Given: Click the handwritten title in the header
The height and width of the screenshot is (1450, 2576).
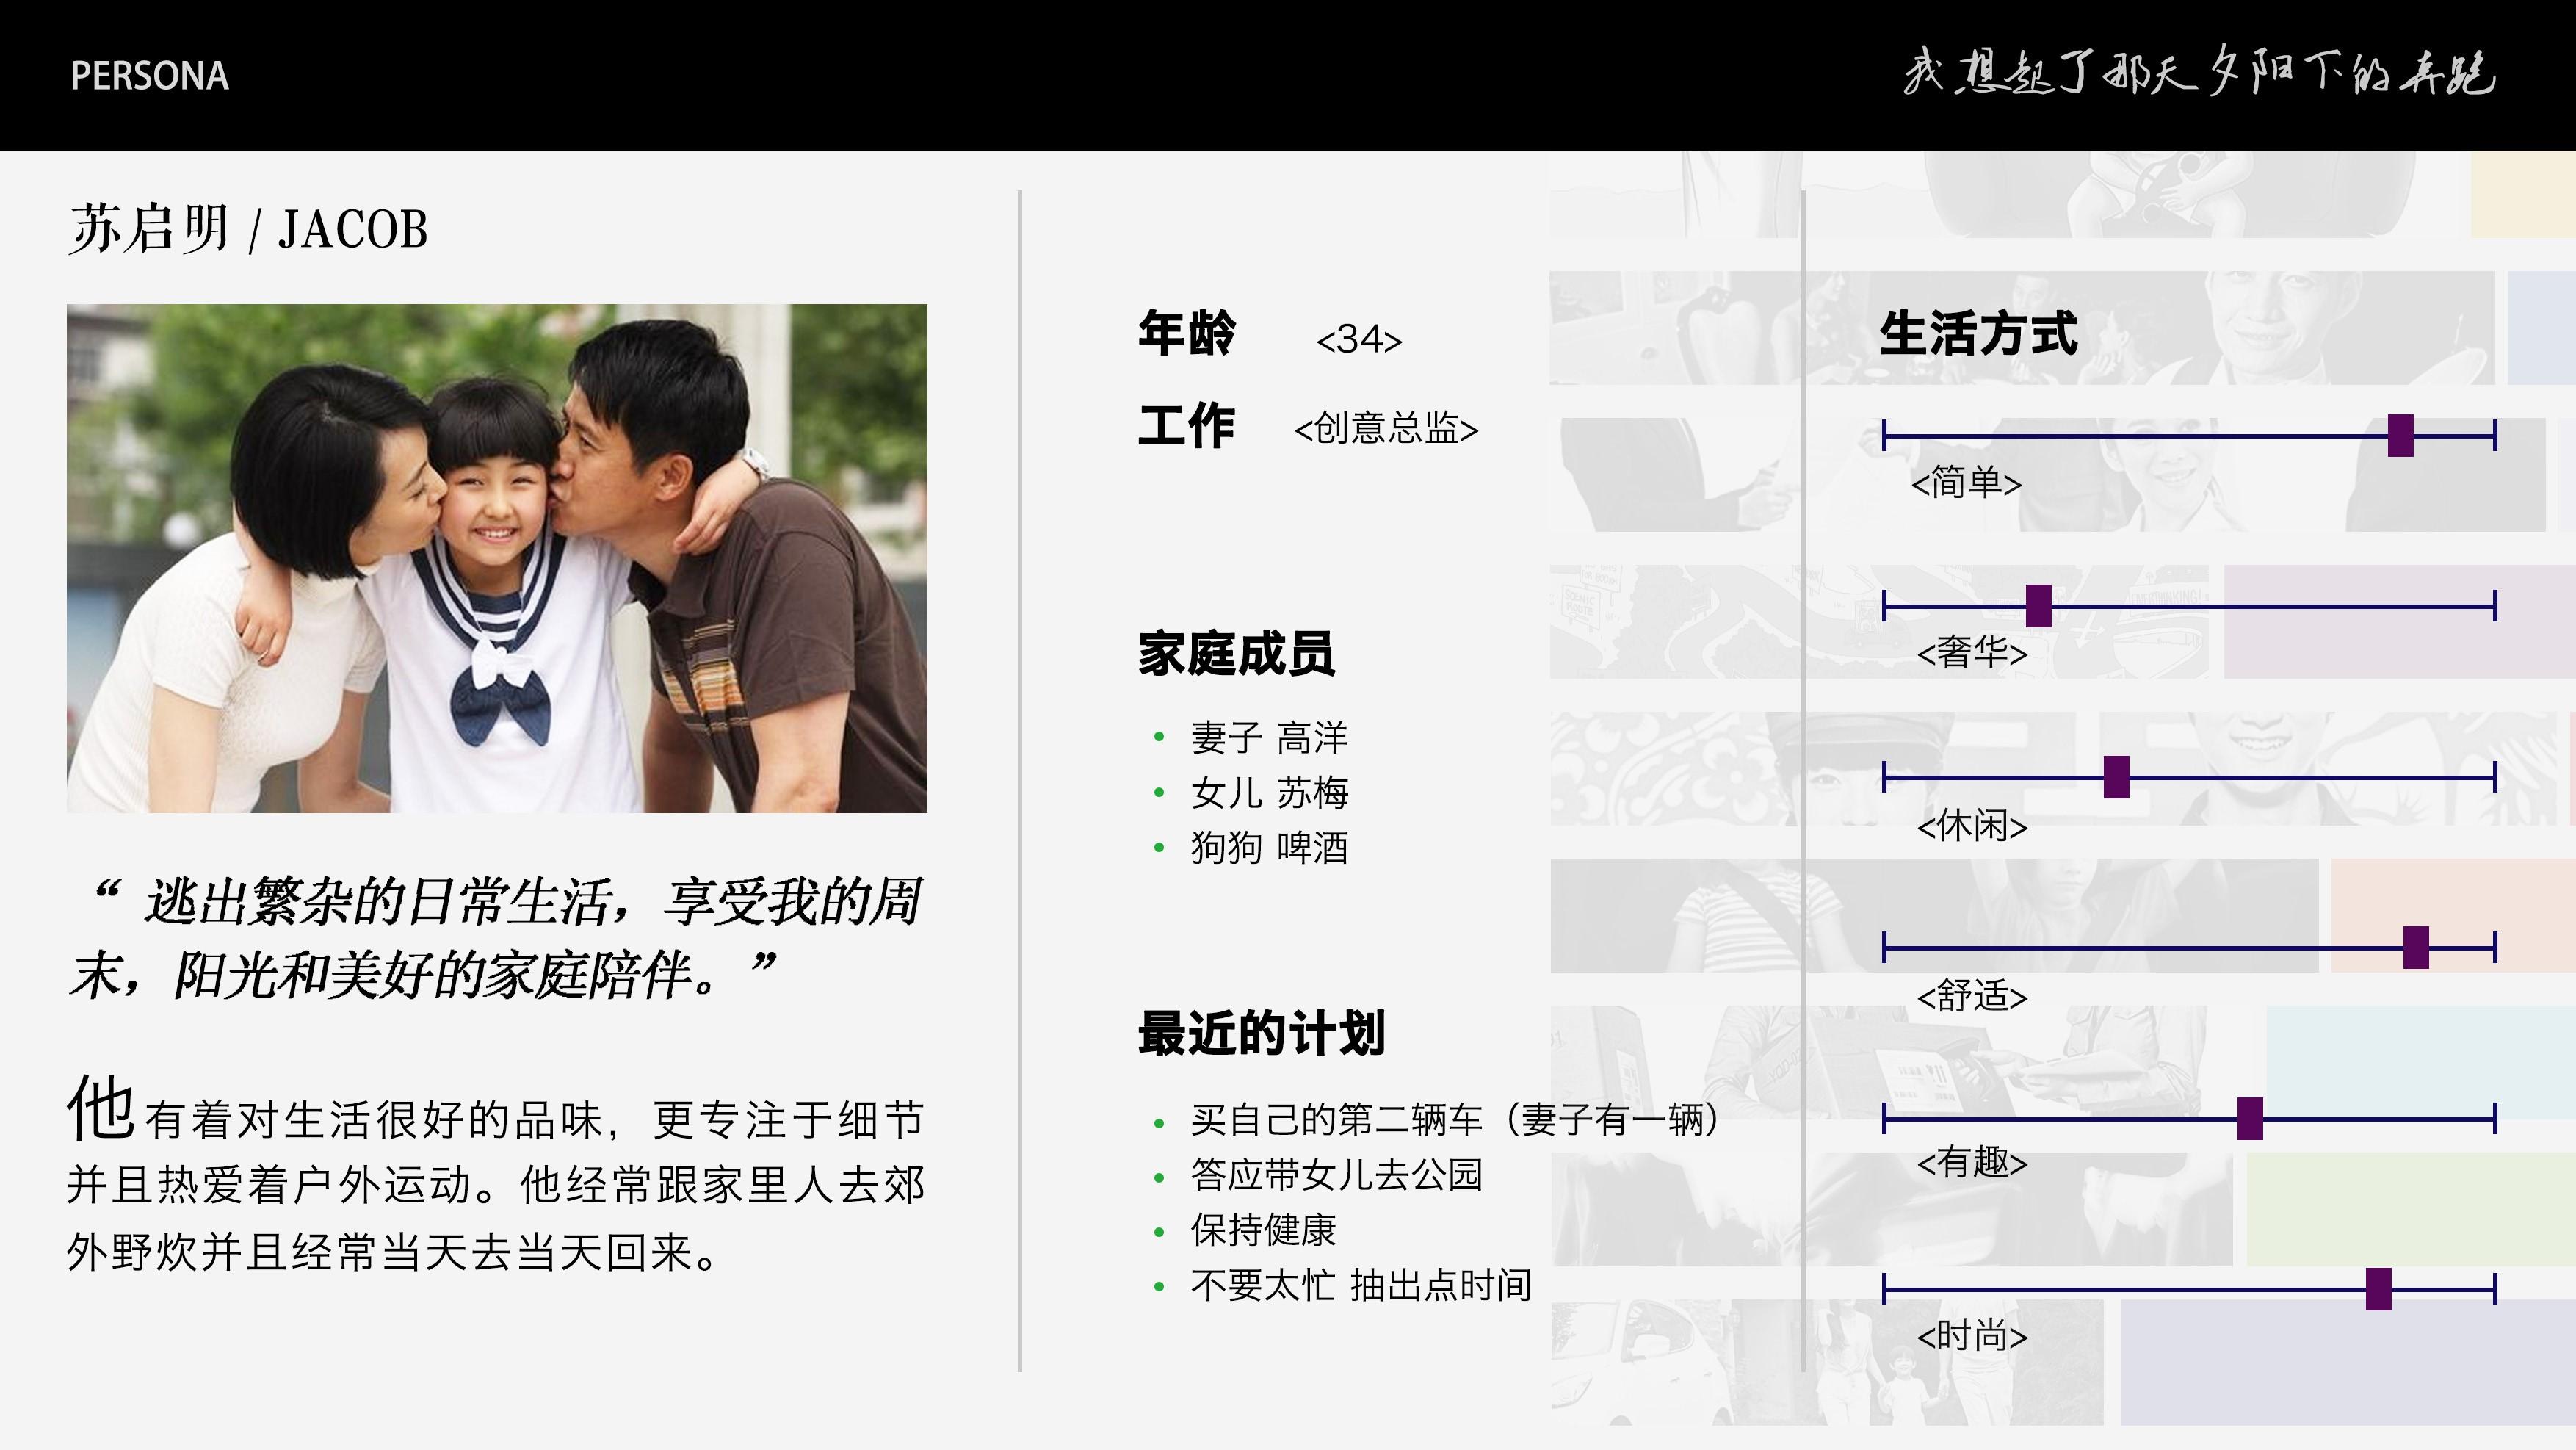Looking at the screenshot, I should pyautogui.click(x=2198, y=72).
